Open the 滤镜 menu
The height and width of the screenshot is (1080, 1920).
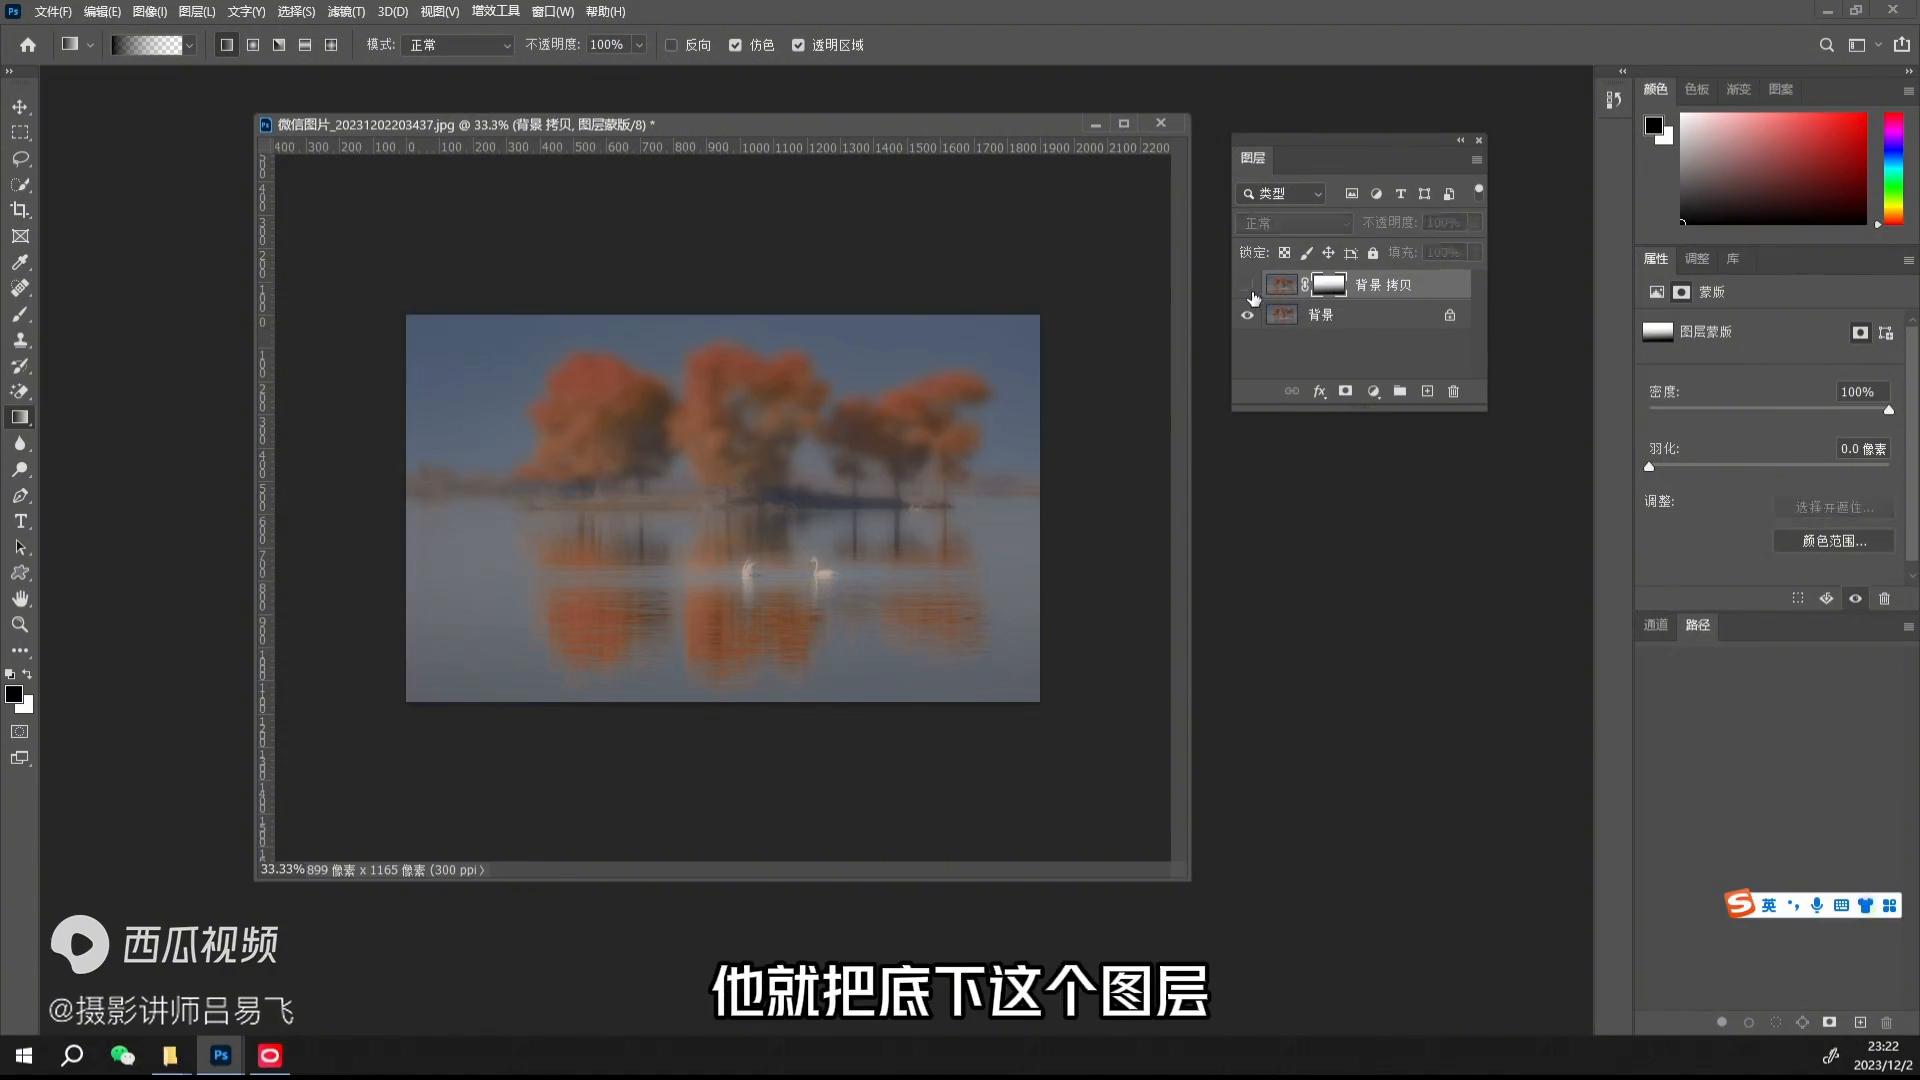(x=345, y=11)
